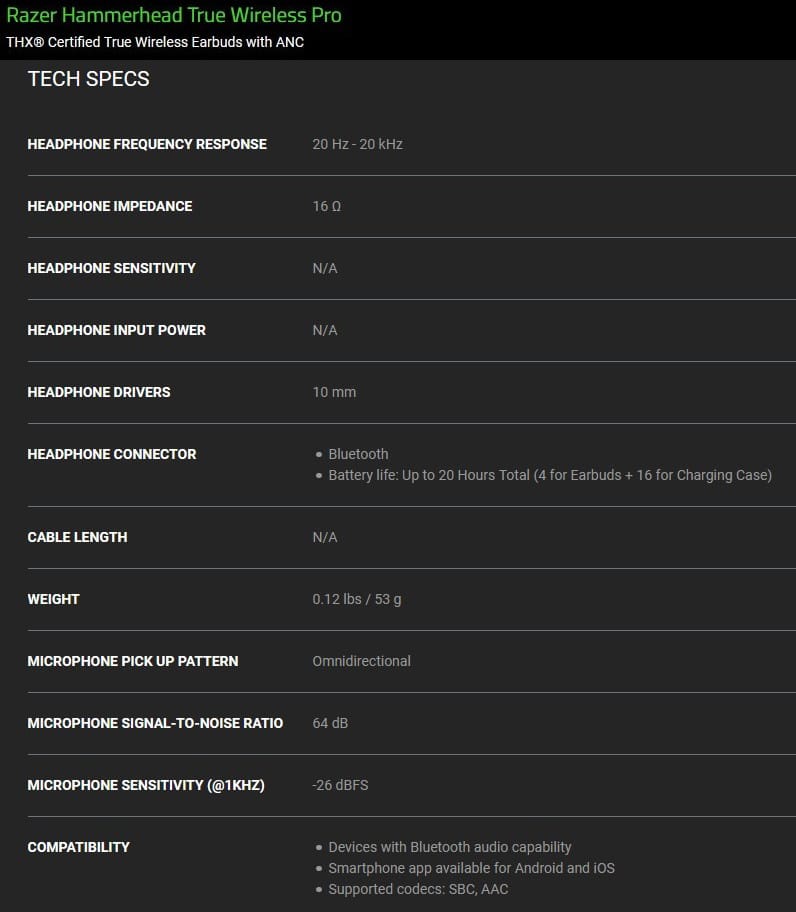Select the Omnidirectional pick up pattern value

point(361,661)
